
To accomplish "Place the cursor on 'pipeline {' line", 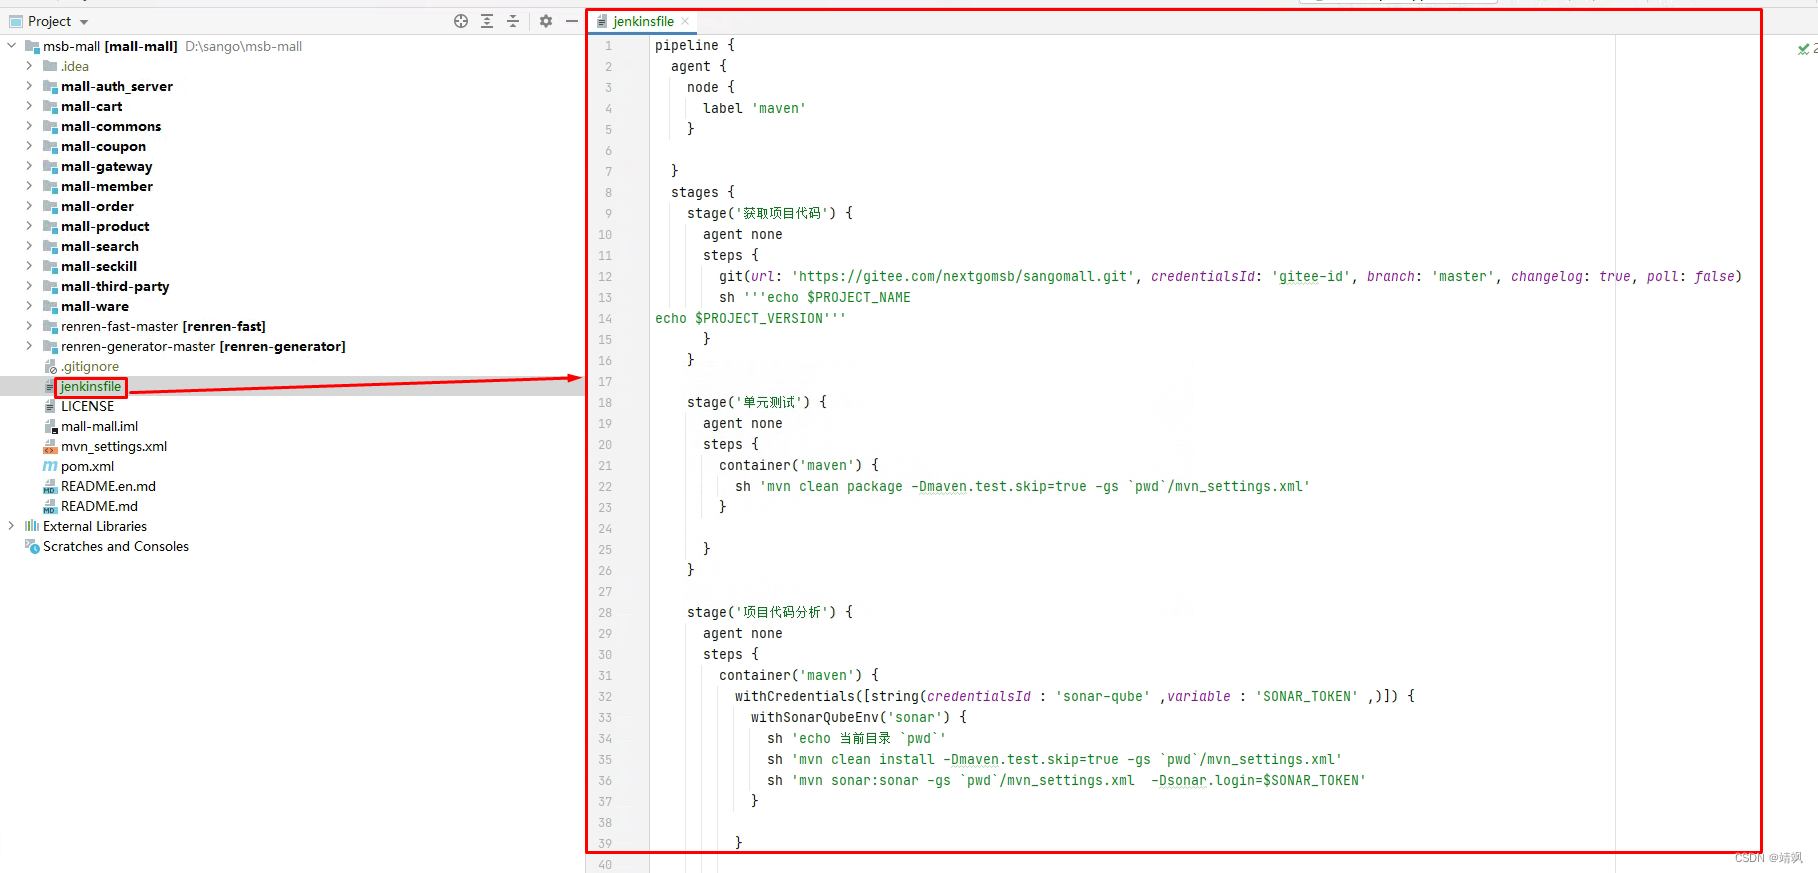I will pos(695,45).
